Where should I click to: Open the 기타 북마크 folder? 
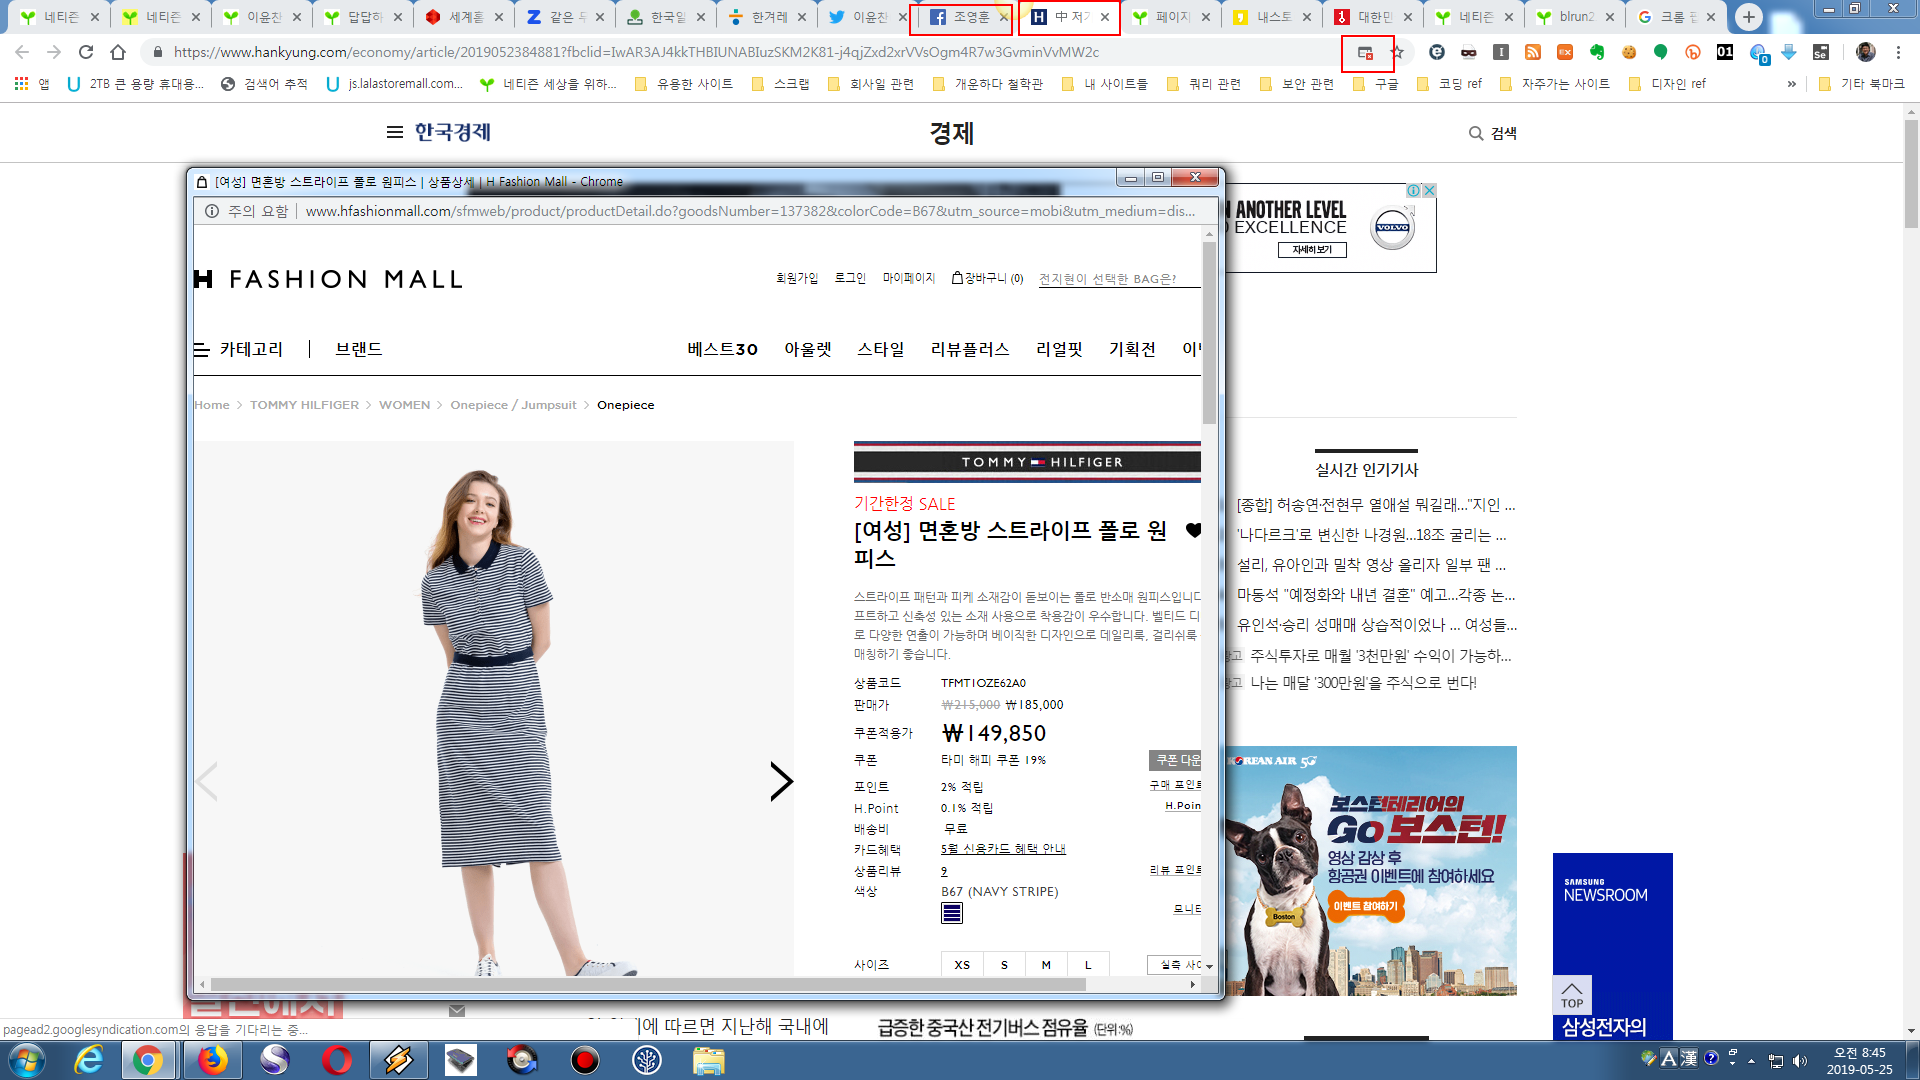pos(1861,84)
